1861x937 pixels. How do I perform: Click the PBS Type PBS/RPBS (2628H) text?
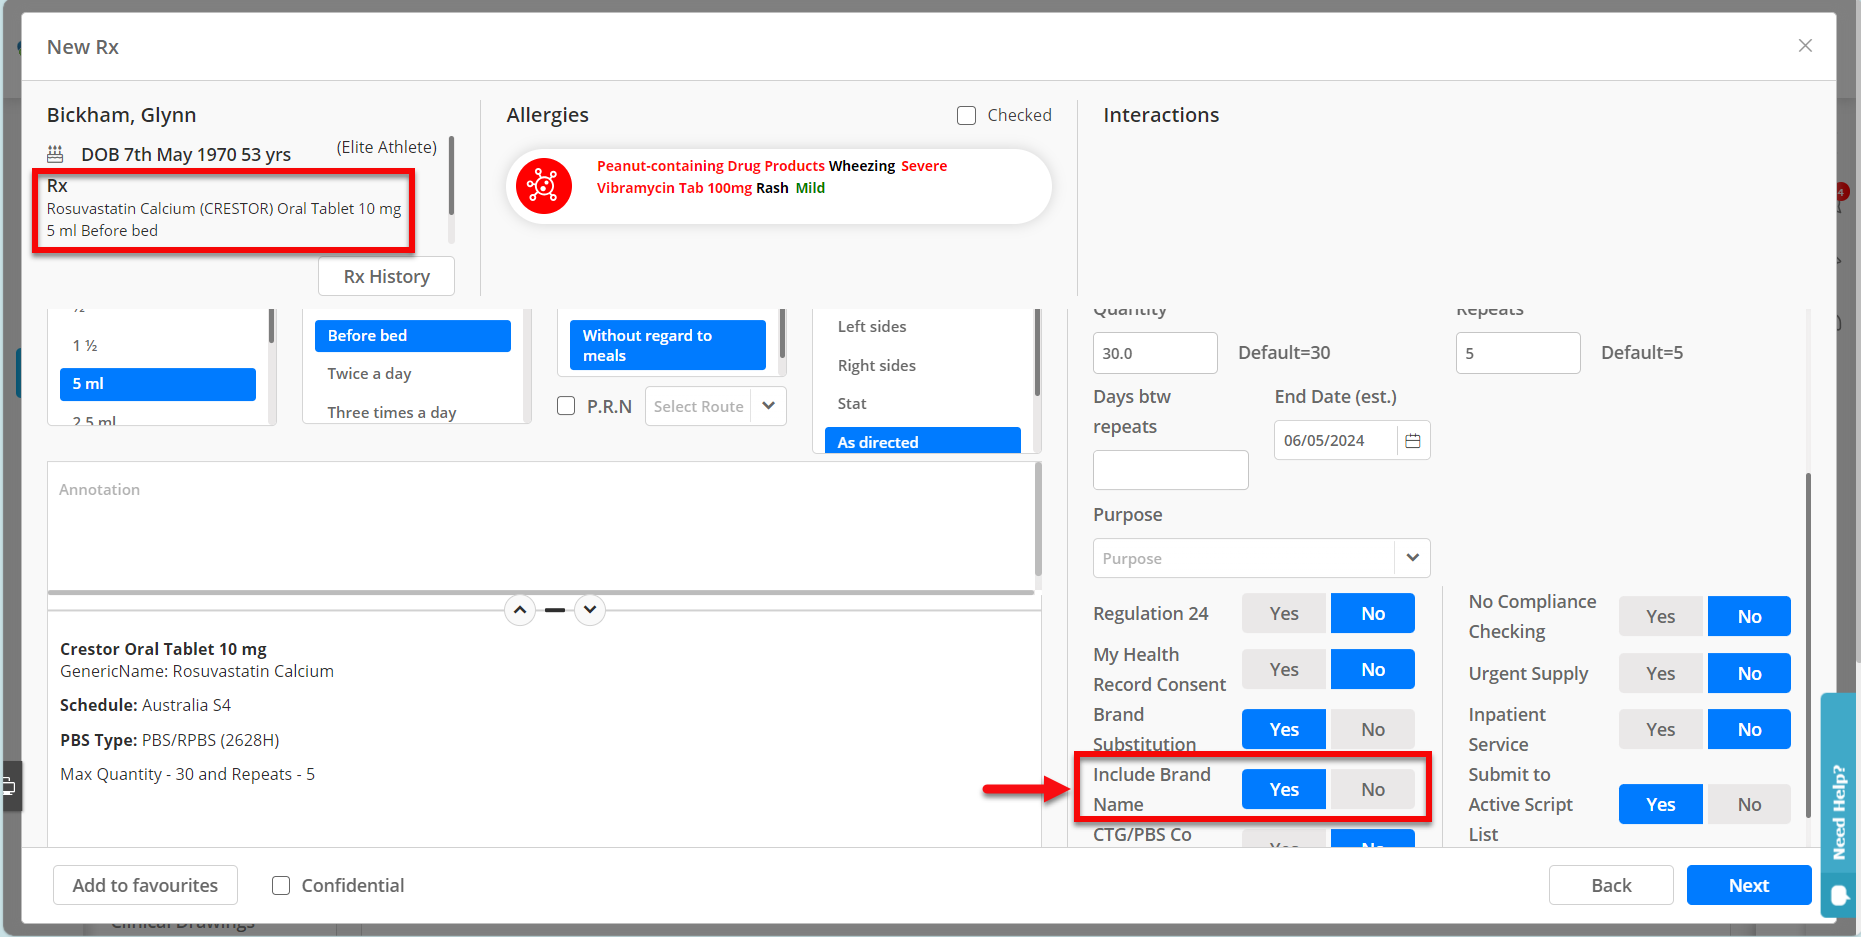(170, 740)
